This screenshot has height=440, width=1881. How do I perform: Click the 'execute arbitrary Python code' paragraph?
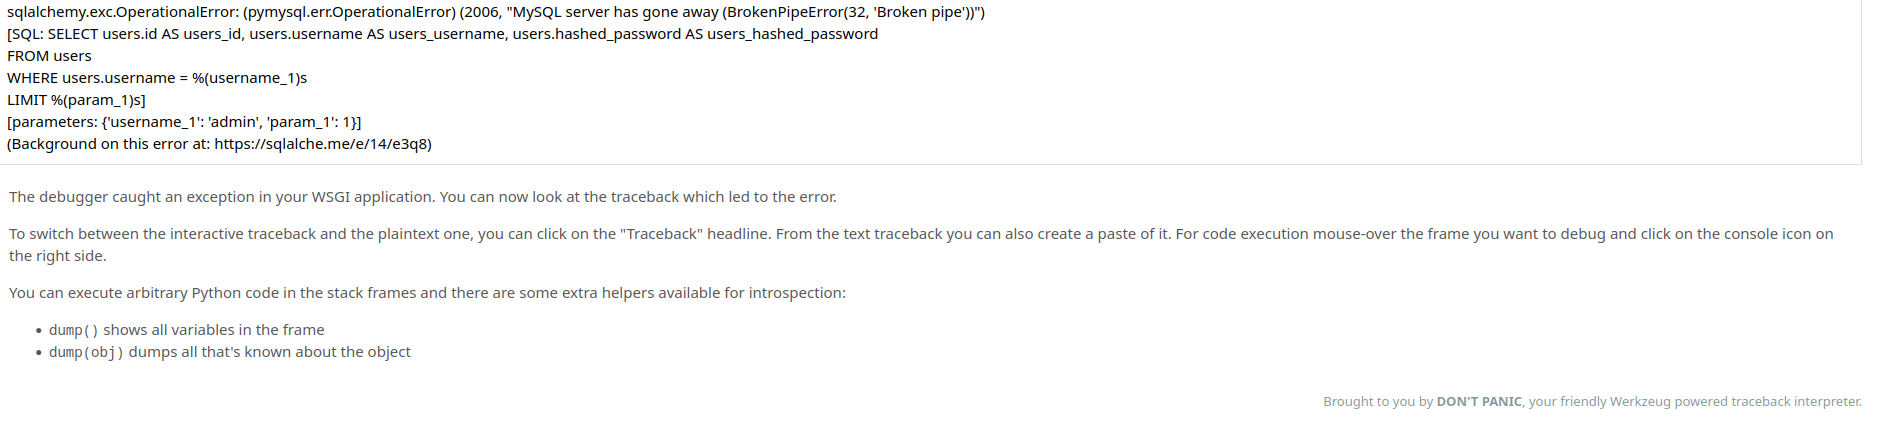tap(427, 293)
